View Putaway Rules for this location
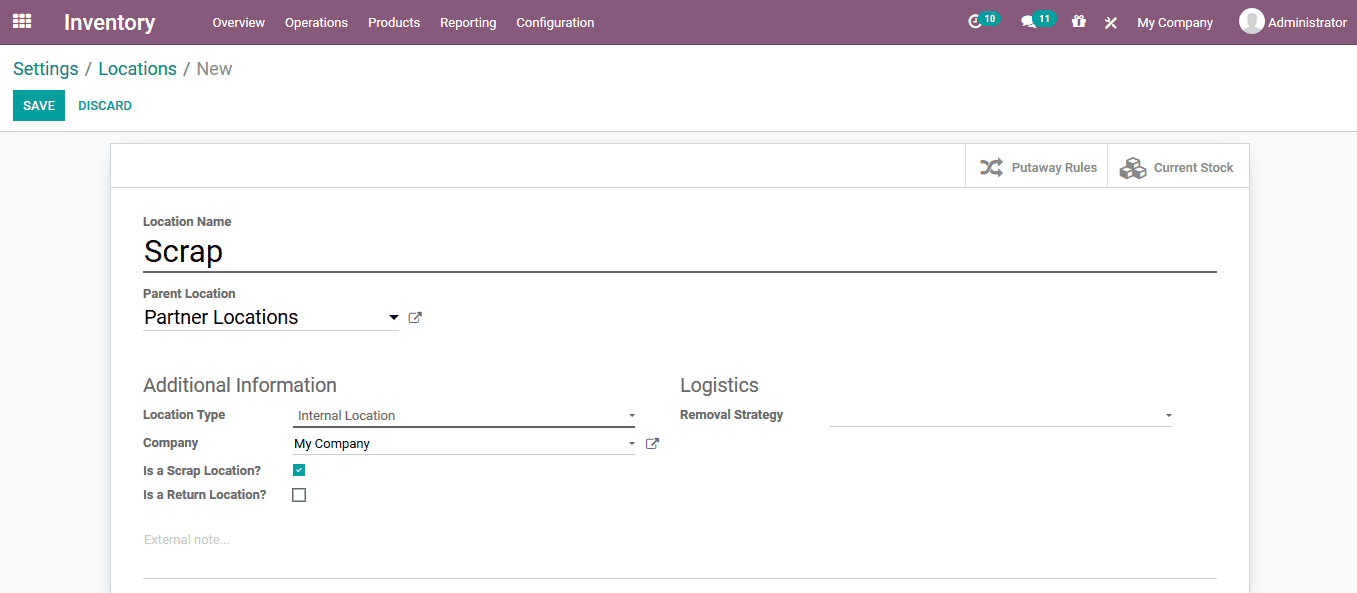1357x593 pixels. click(x=1040, y=166)
